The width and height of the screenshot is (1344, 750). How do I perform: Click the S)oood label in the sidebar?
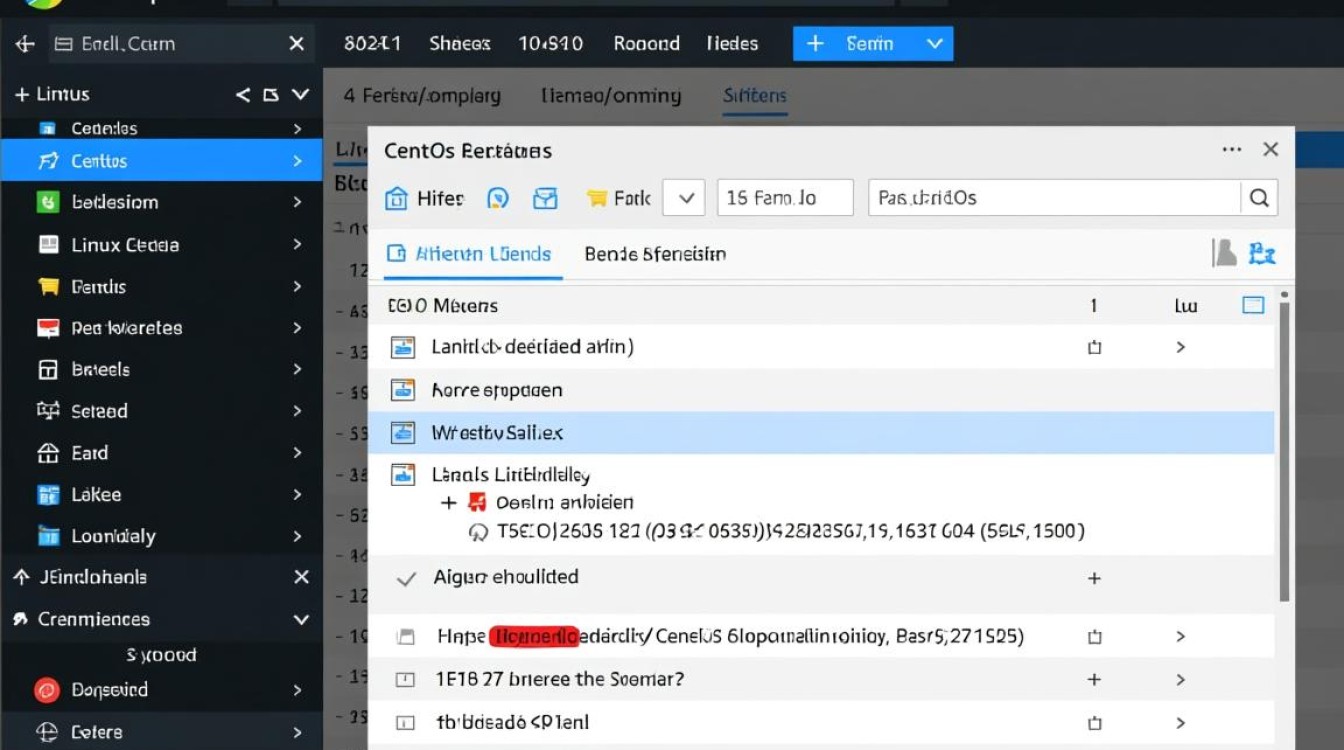[161, 656]
